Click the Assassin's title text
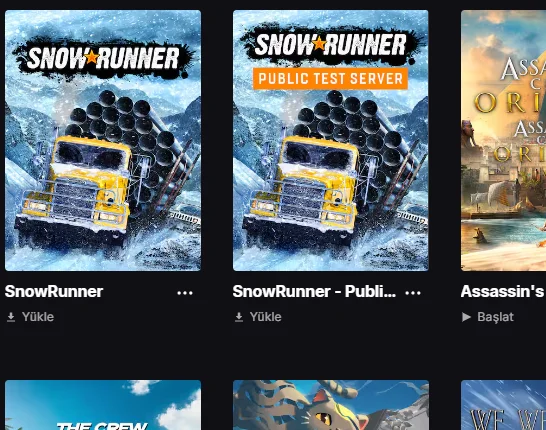 (x=503, y=292)
